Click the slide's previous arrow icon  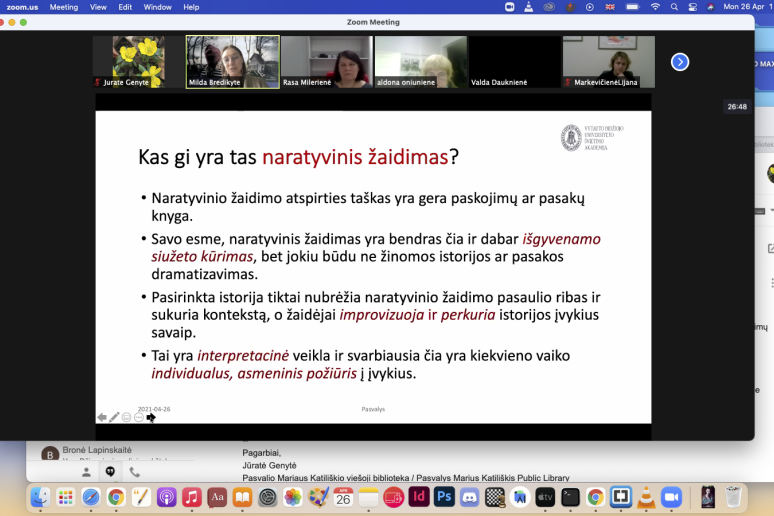102,417
